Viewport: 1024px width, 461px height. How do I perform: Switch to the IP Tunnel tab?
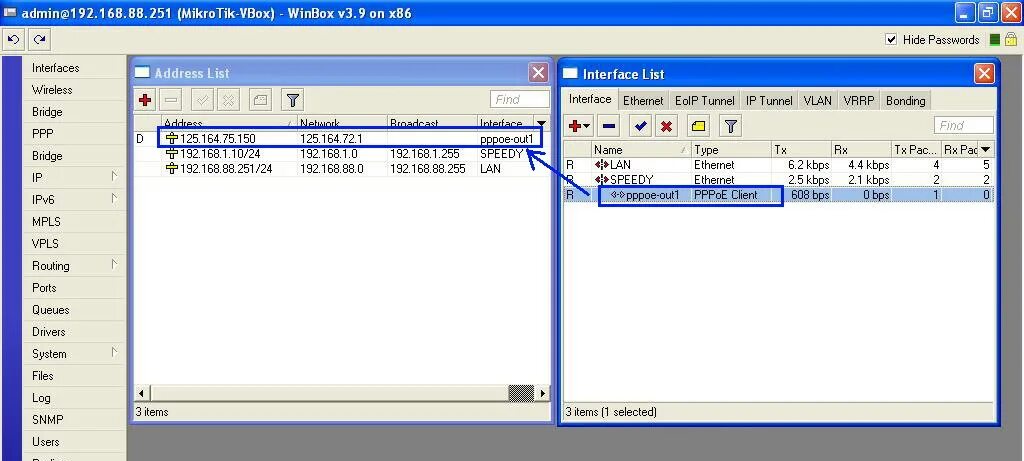coord(769,101)
